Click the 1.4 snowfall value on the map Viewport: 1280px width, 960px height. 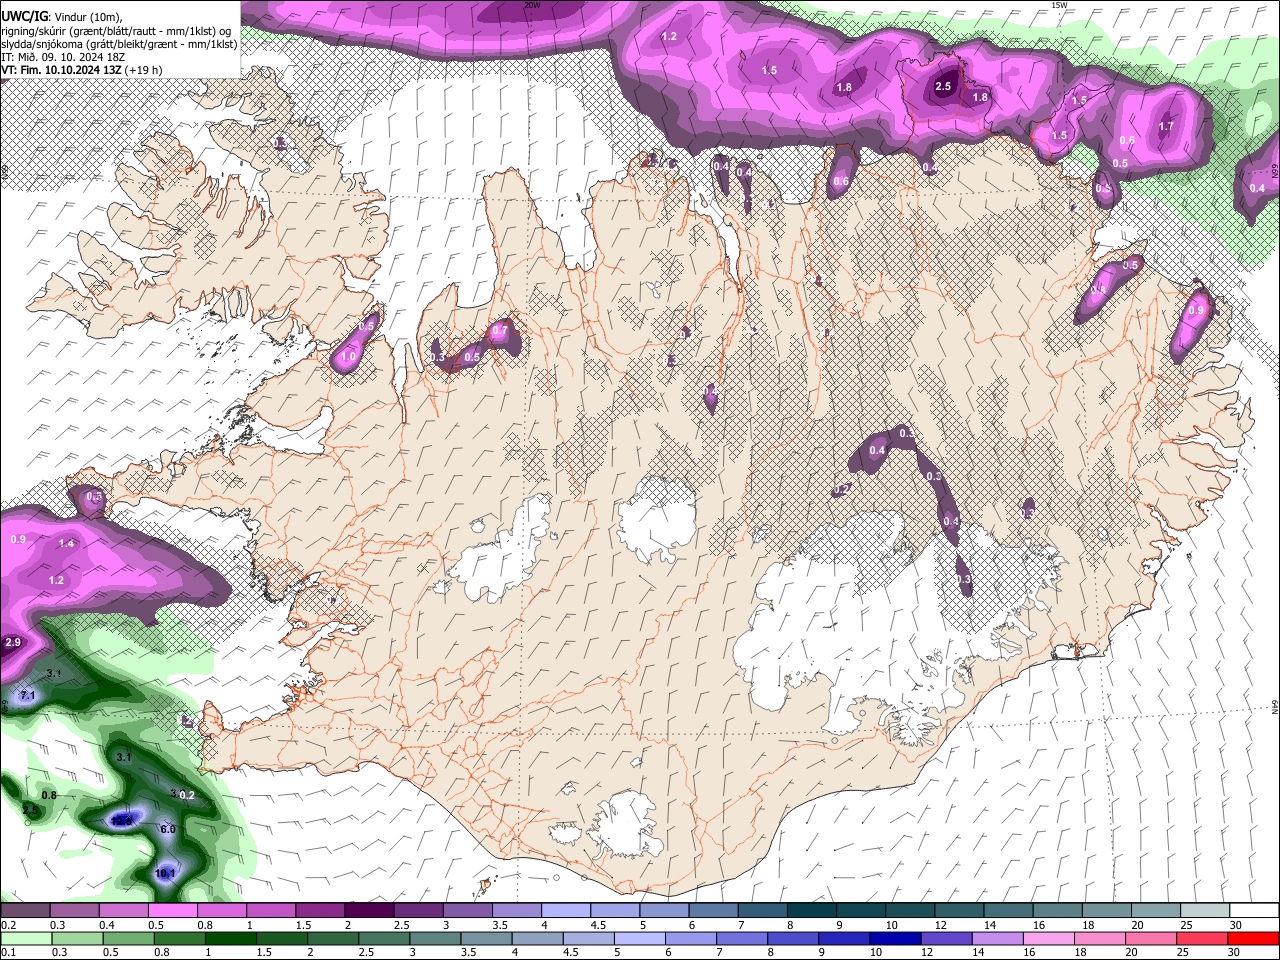tap(67, 544)
